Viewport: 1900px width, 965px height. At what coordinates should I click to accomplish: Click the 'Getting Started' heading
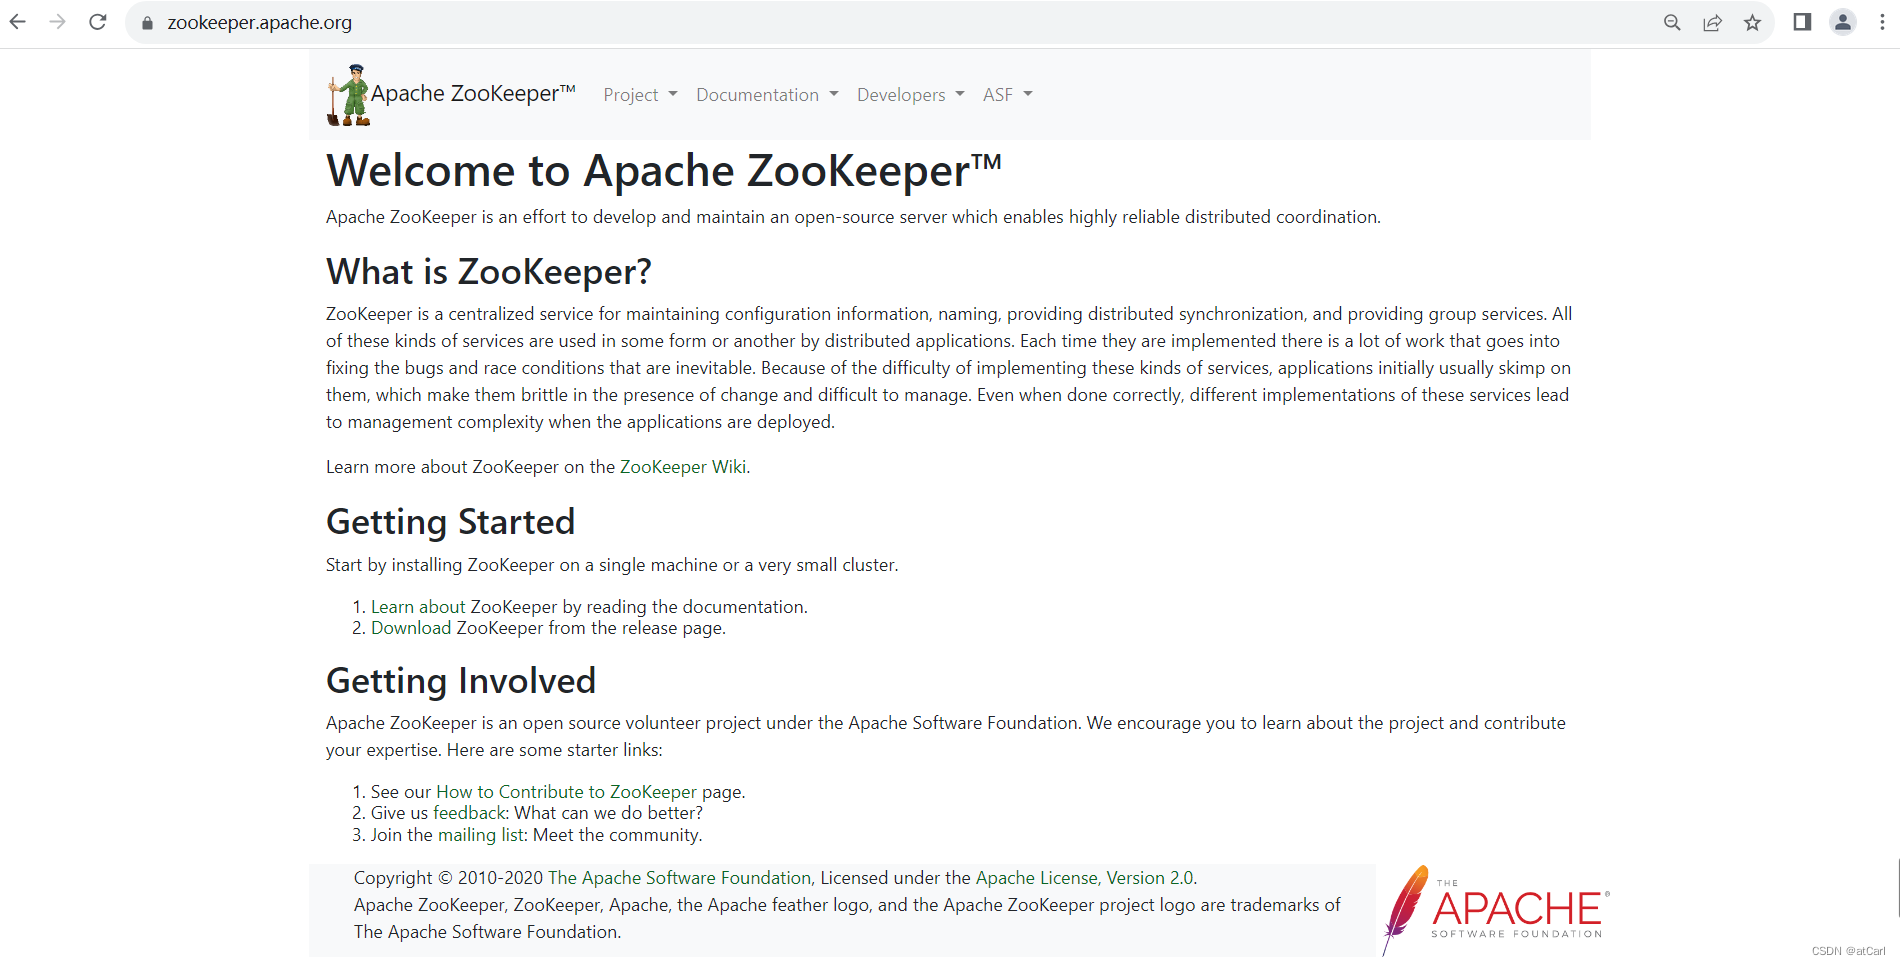point(451,522)
